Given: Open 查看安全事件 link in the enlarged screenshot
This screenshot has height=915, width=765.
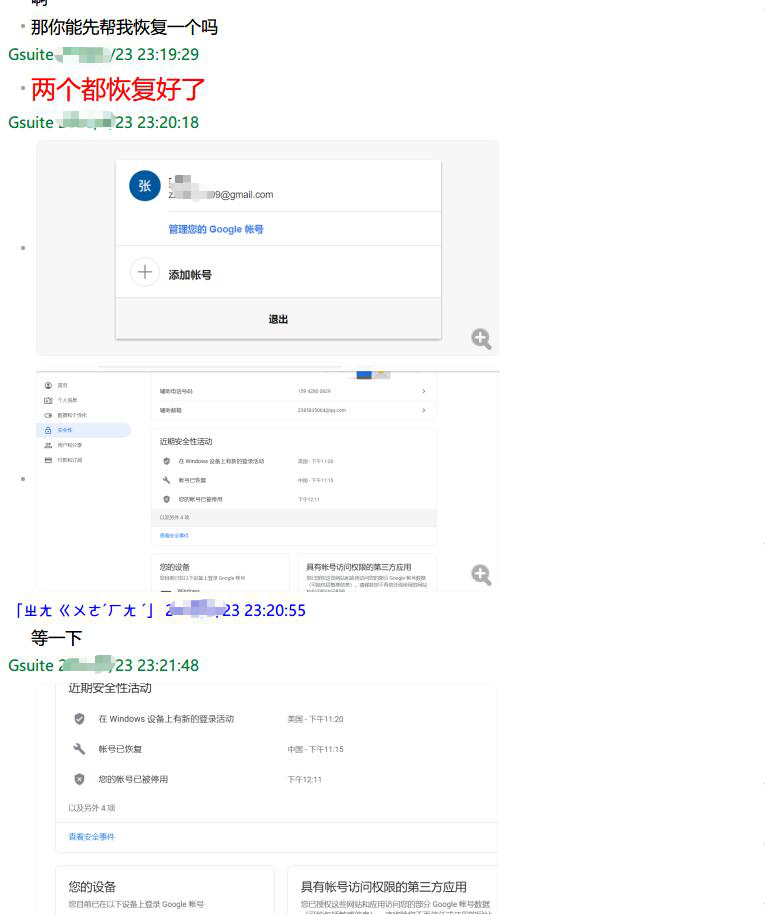Looking at the screenshot, I should tap(92, 836).
